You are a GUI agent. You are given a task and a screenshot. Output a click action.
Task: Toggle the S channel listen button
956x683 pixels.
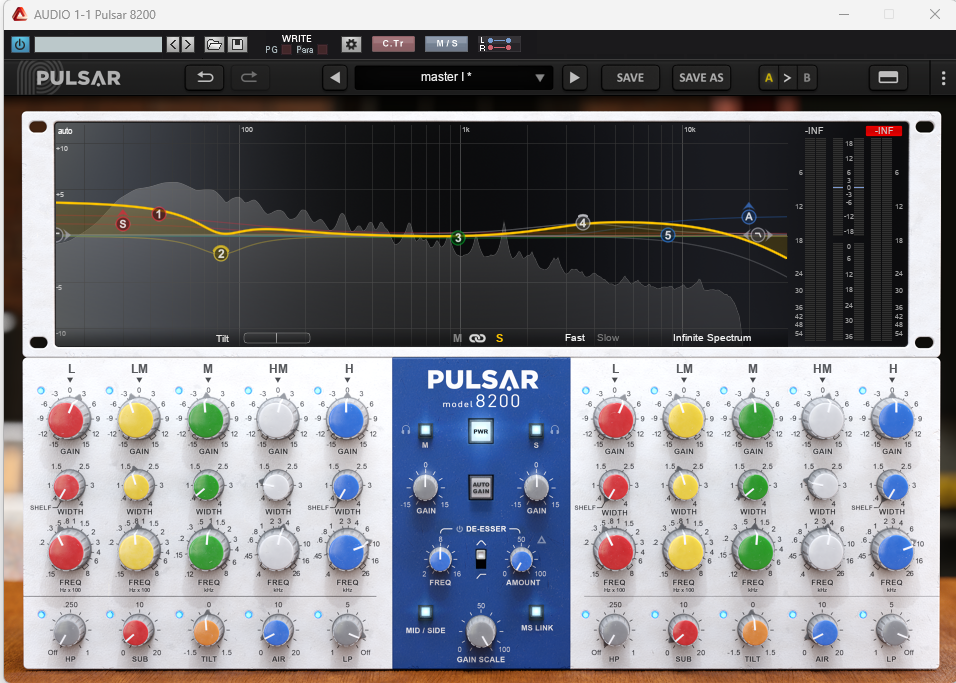coord(536,431)
